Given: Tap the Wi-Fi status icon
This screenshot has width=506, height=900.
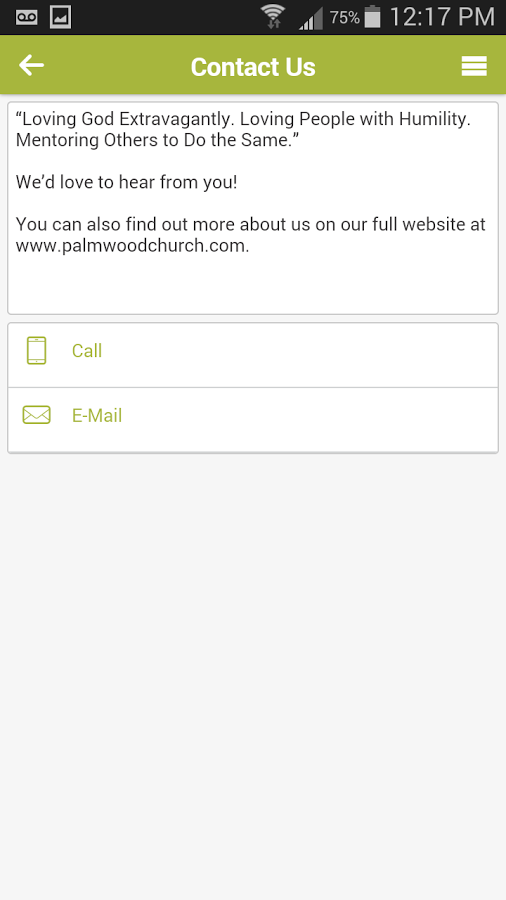Looking at the screenshot, I should [x=273, y=16].
